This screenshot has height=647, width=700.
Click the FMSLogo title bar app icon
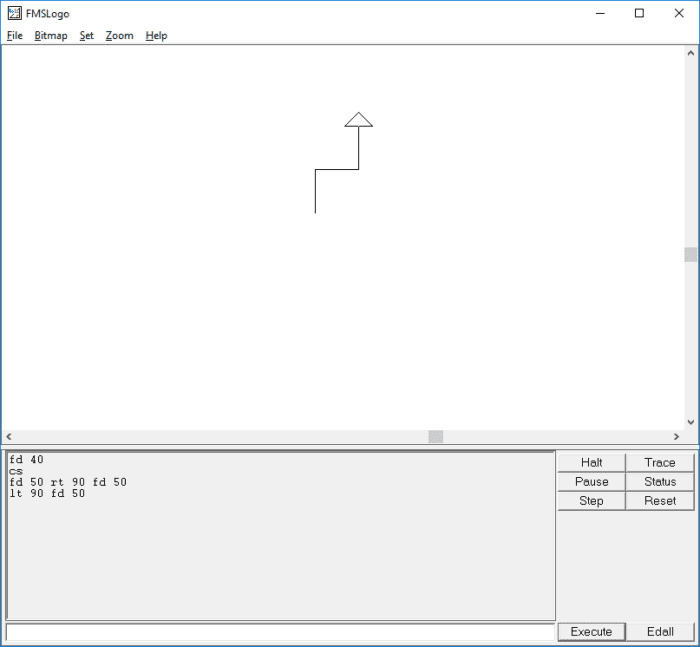[14, 13]
